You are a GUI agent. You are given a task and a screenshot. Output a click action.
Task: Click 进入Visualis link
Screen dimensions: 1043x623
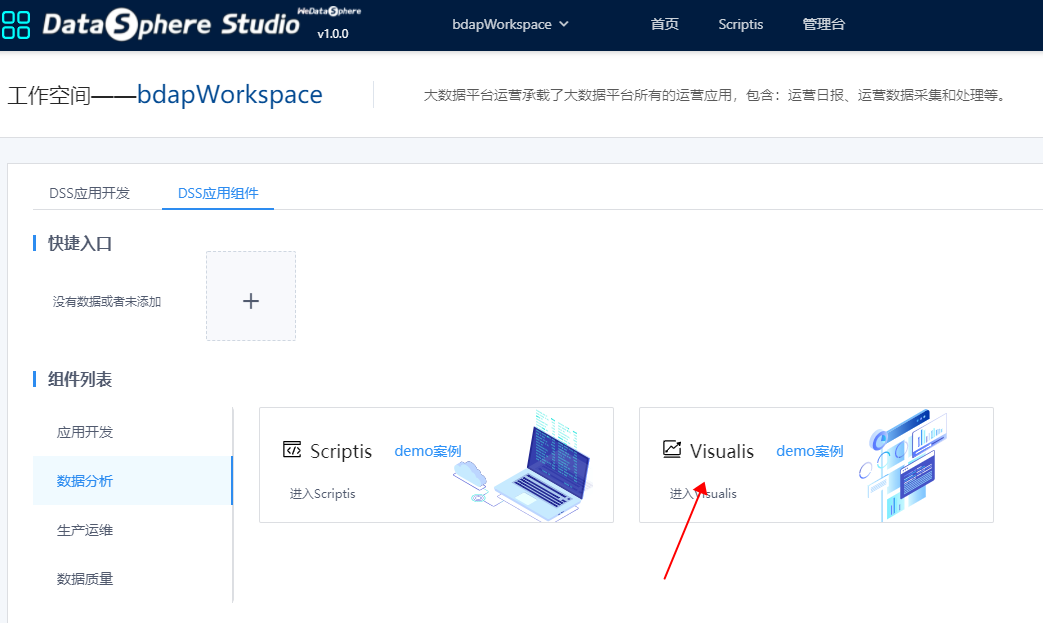point(703,493)
